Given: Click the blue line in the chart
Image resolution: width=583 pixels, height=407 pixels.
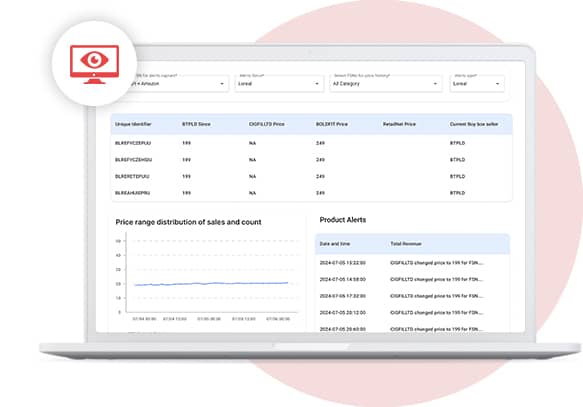Looking at the screenshot, I should 211,284.
